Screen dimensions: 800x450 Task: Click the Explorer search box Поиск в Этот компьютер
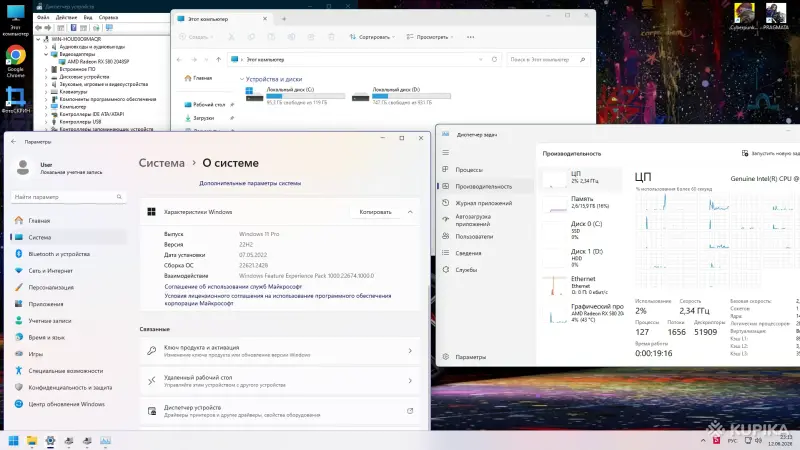click(547, 60)
